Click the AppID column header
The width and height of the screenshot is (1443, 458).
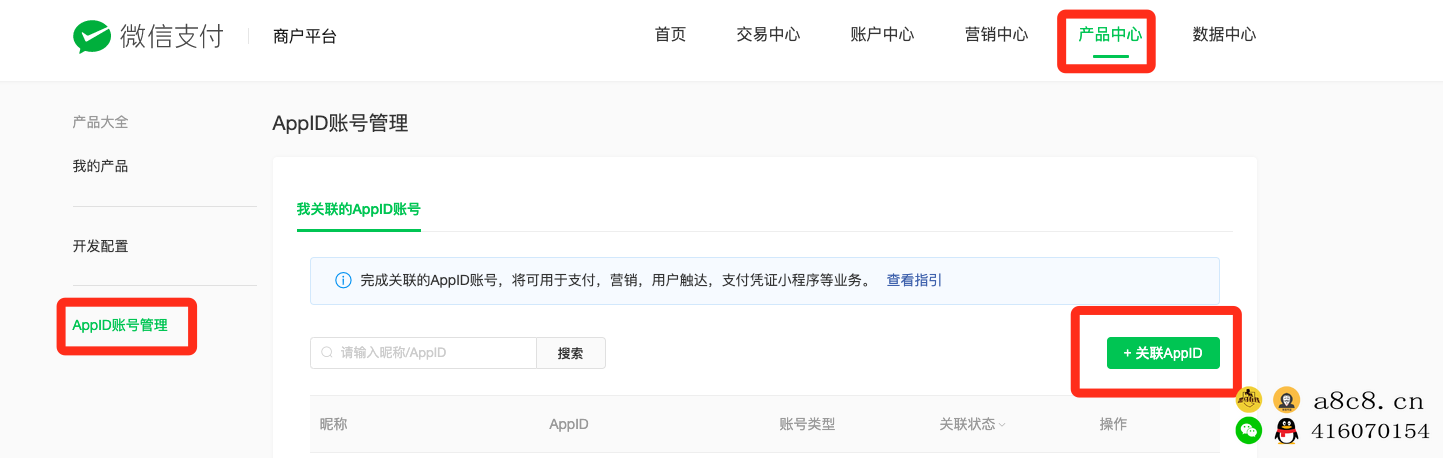[x=569, y=424]
